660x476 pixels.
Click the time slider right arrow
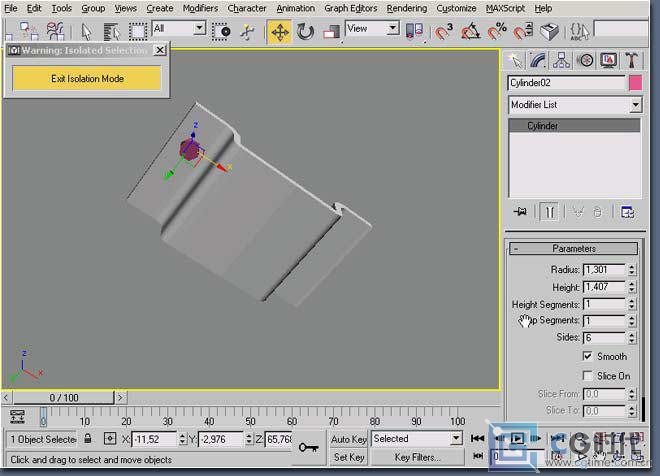[120, 397]
